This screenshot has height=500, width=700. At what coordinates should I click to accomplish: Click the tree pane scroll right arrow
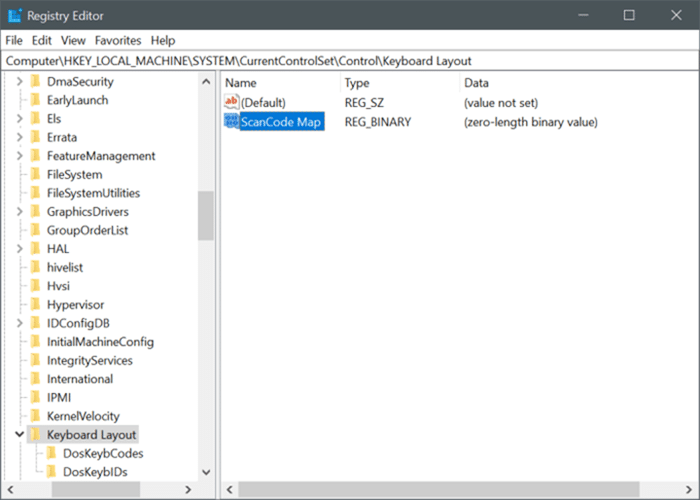click(x=188, y=490)
